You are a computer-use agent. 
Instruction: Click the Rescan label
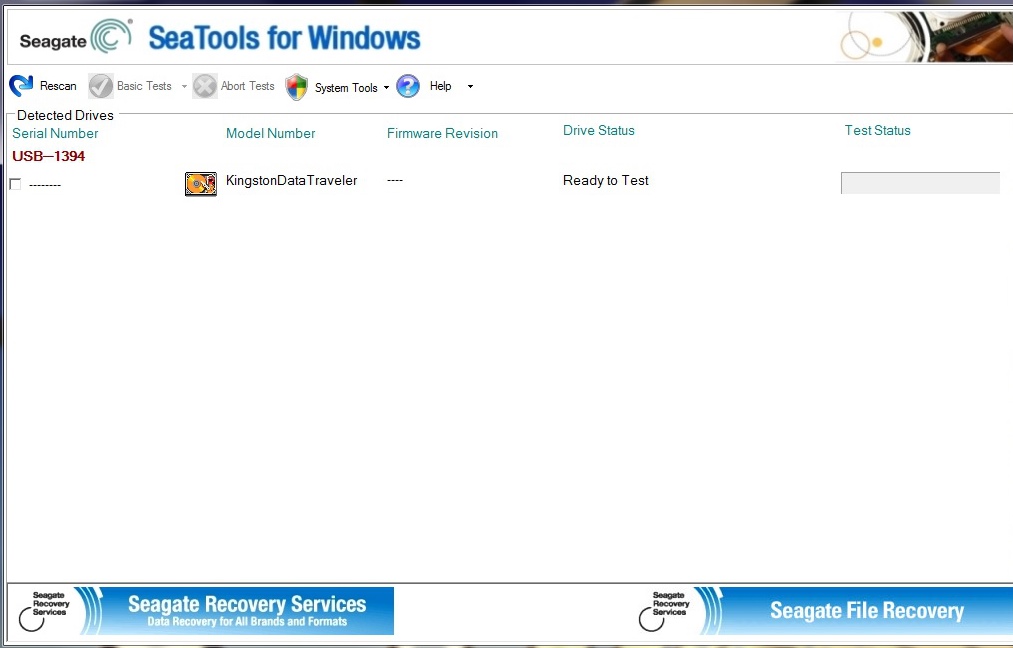coord(58,86)
